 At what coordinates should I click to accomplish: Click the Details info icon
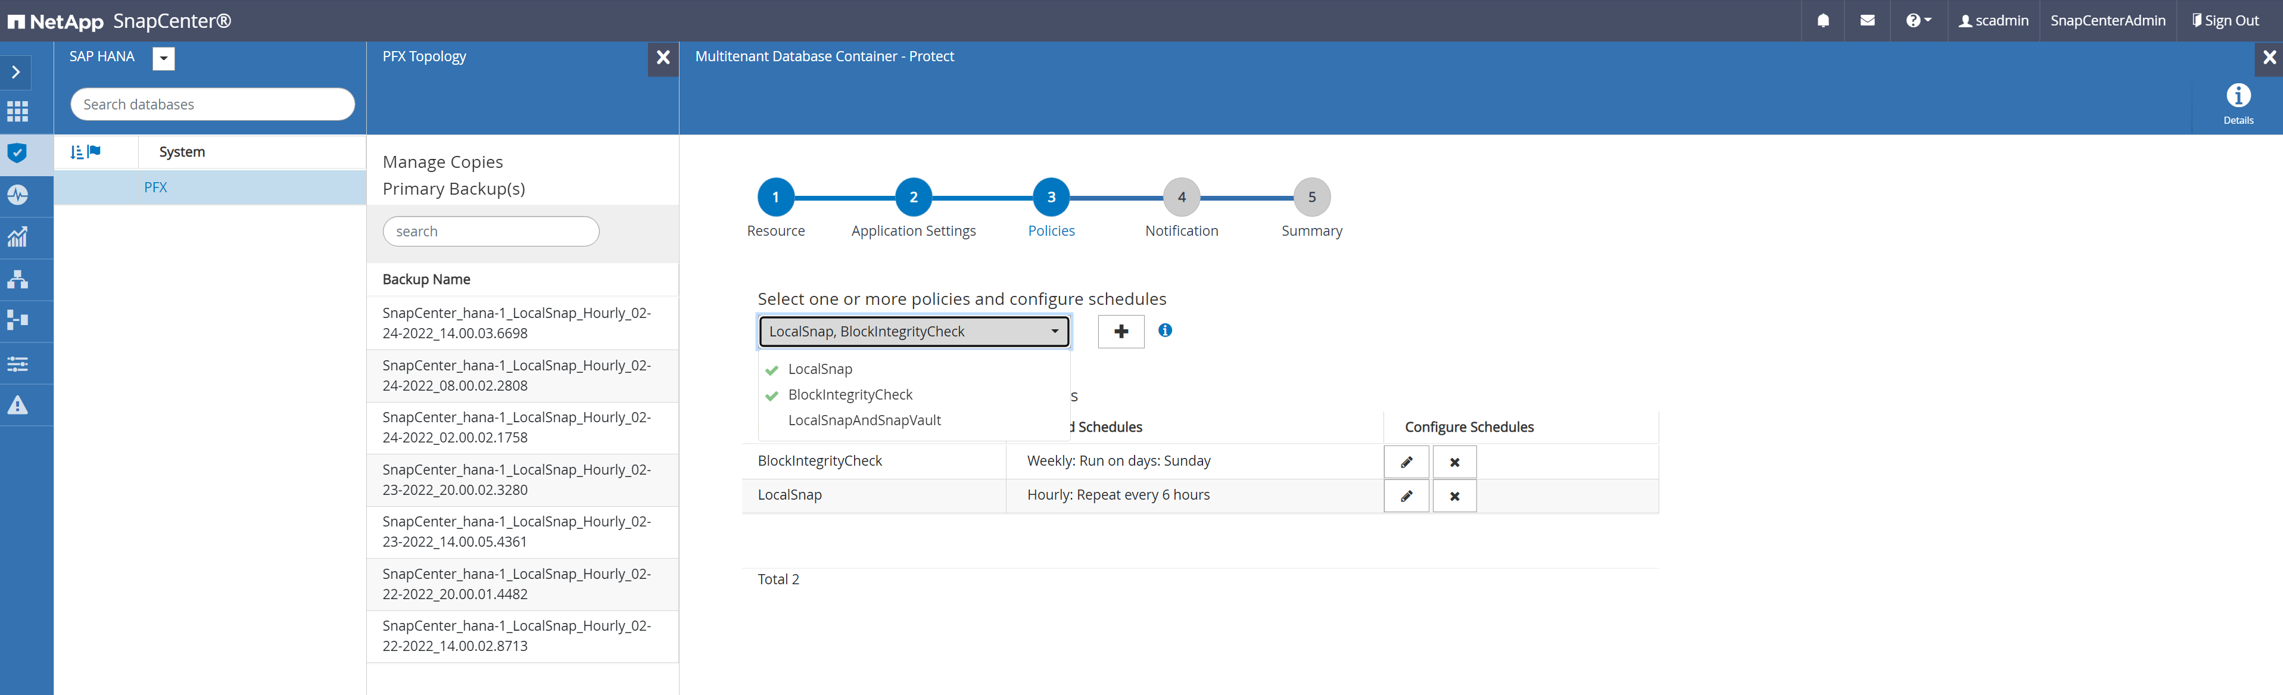coord(2238,101)
